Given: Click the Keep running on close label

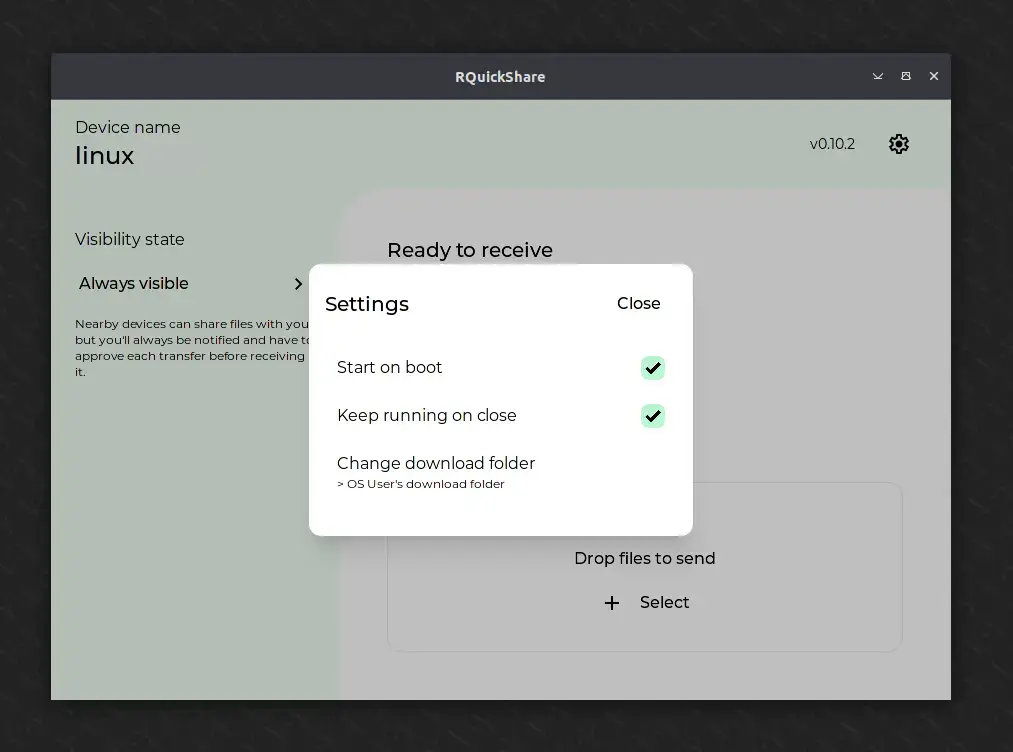Looking at the screenshot, I should point(427,415).
